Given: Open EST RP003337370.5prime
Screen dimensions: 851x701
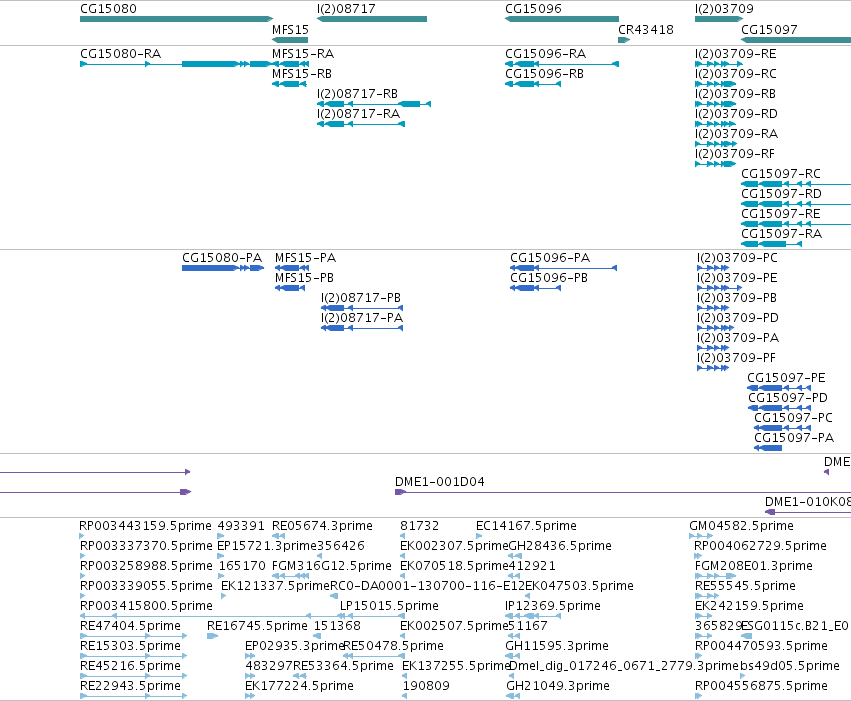Looking at the screenshot, I should pyautogui.click(x=146, y=546).
